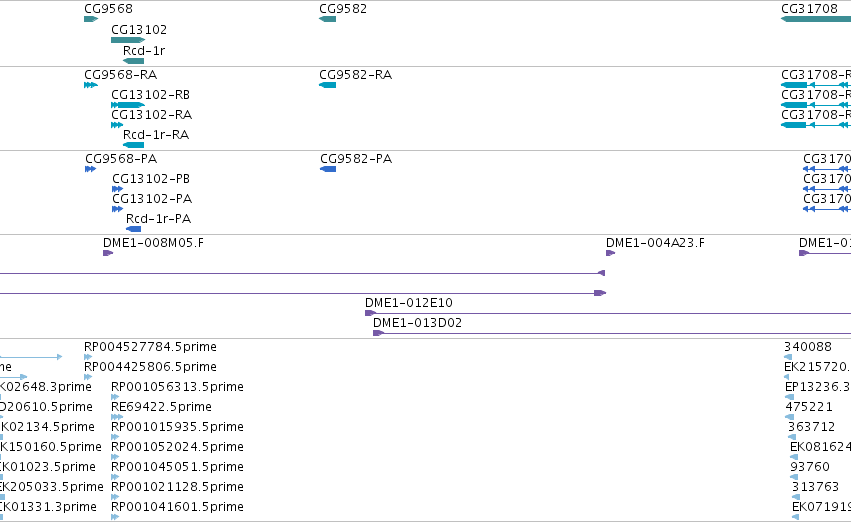Image resolution: width=851 pixels, height=522 pixels.
Task: Select the 475221 feature arrow
Action: click(x=789, y=417)
